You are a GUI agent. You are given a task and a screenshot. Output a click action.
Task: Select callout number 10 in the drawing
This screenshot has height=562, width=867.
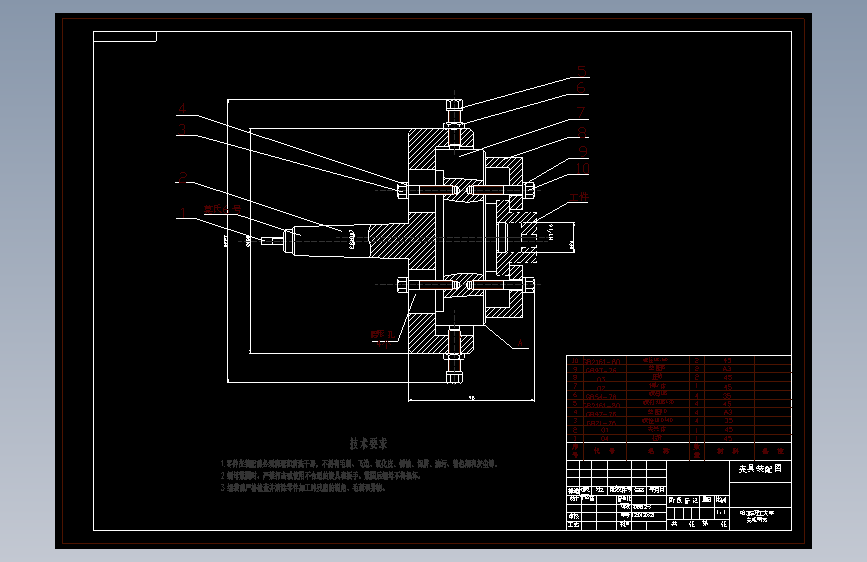pyautogui.click(x=583, y=168)
